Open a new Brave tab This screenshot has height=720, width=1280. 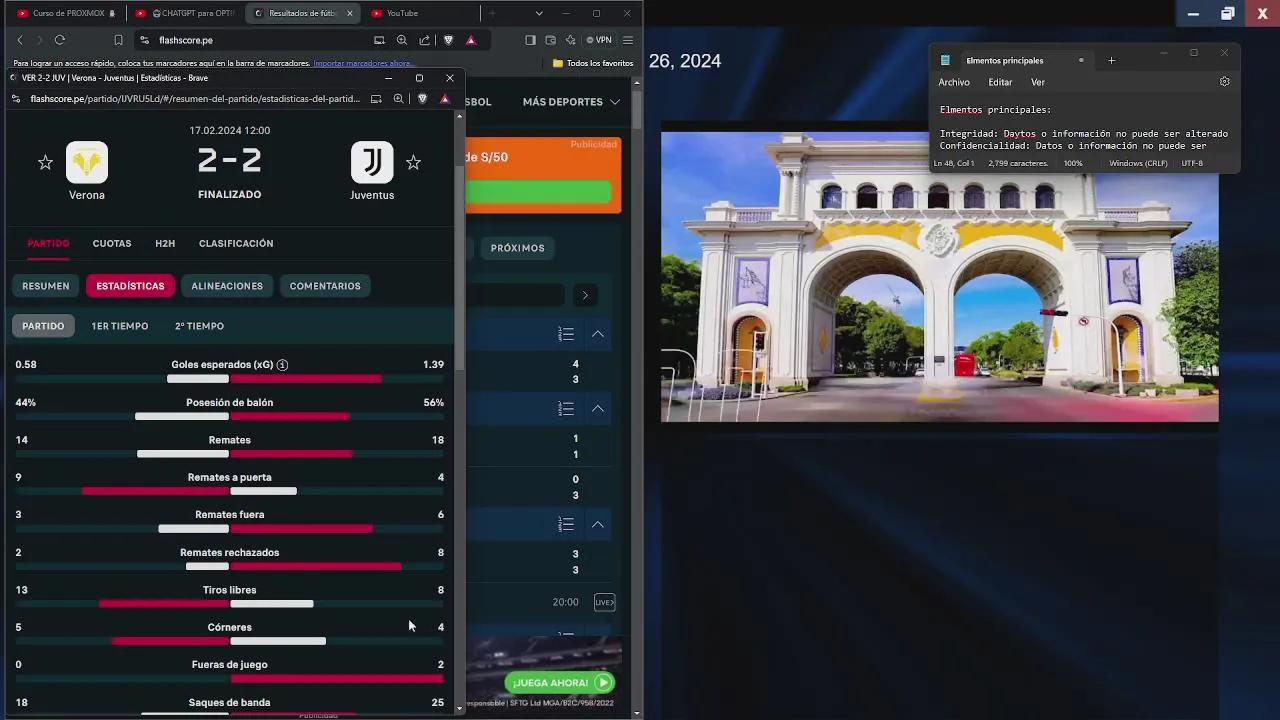(492, 13)
